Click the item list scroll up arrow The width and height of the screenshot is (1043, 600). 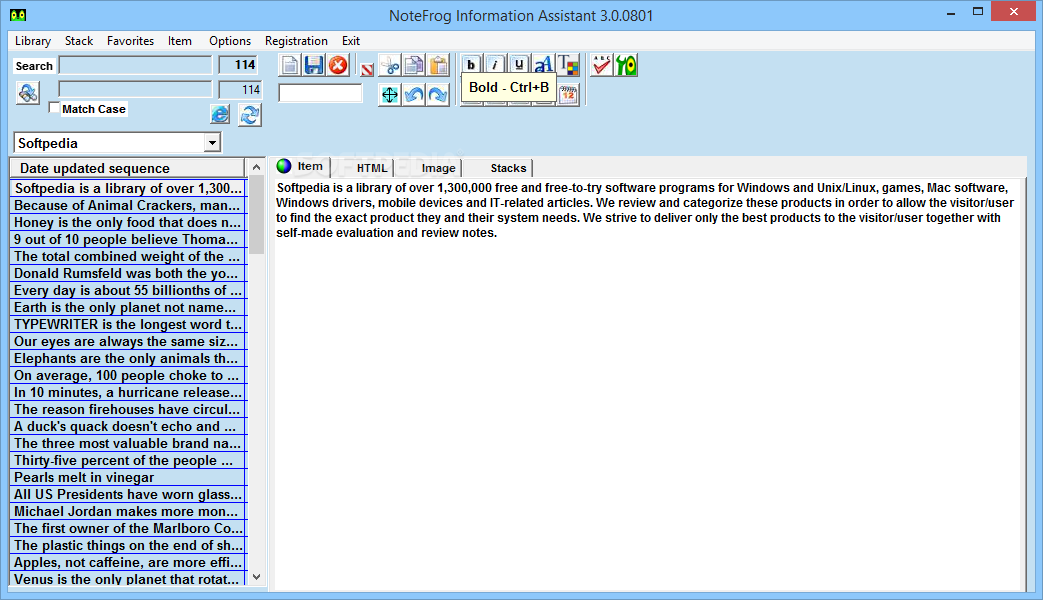(x=257, y=167)
